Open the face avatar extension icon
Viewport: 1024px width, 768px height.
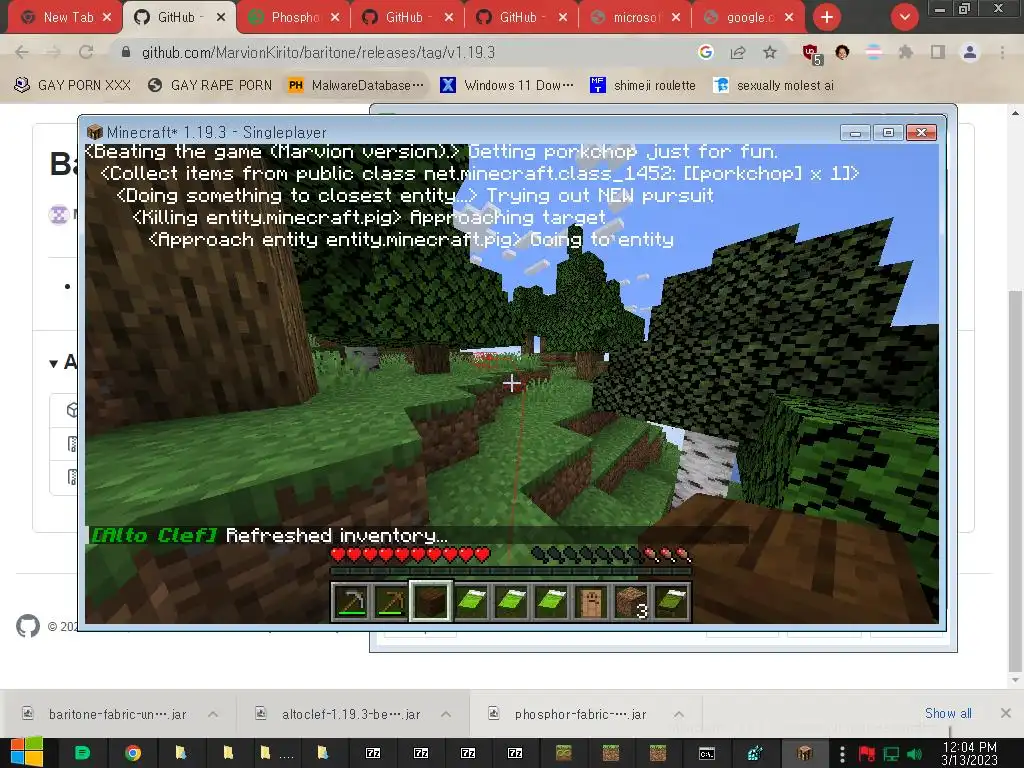pyautogui.click(x=842, y=52)
